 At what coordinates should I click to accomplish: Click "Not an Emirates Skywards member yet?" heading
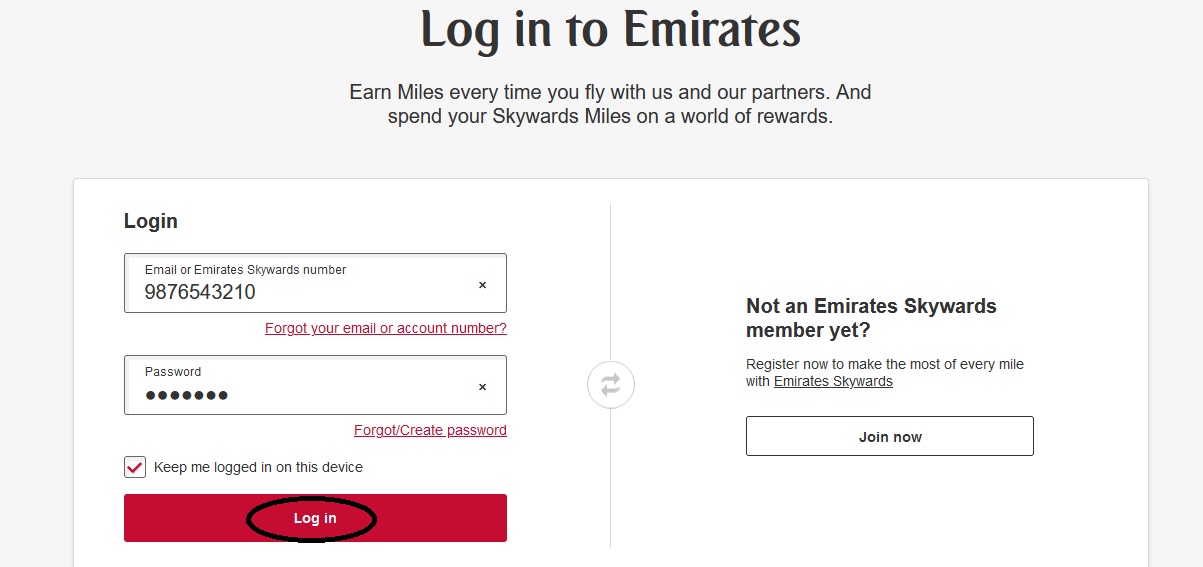pos(870,318)
